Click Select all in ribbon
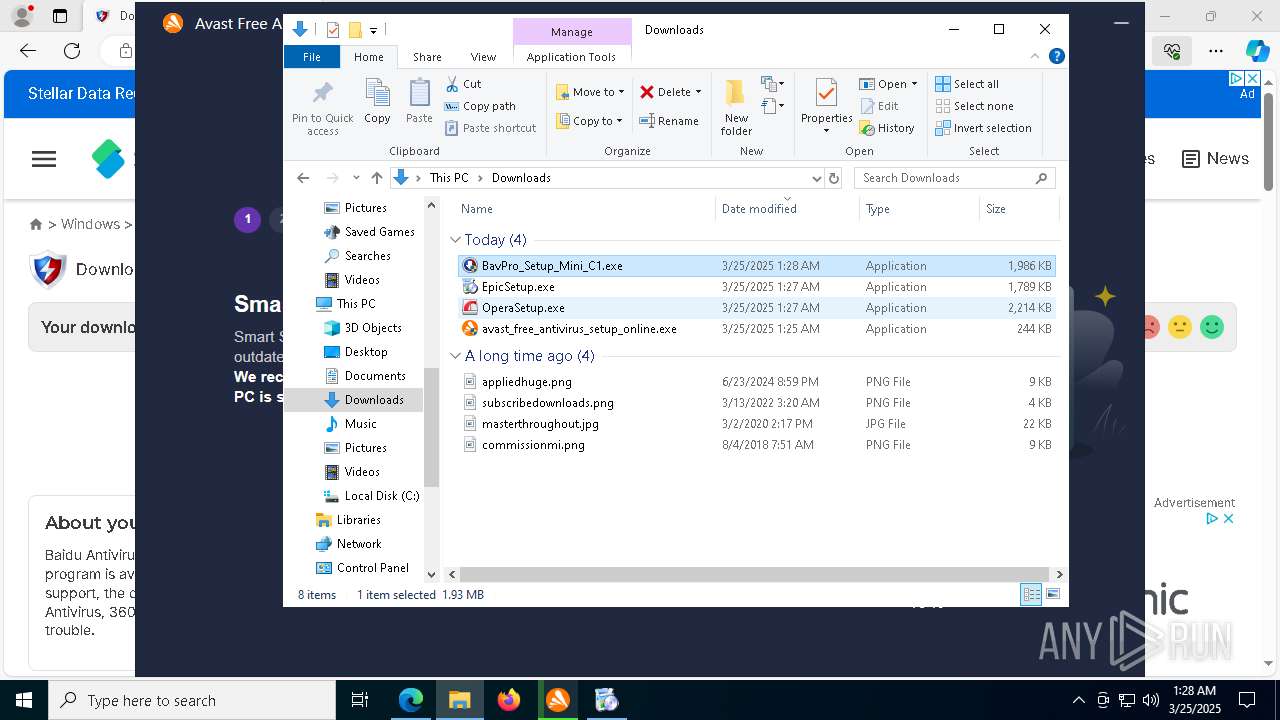 (967, 84)
